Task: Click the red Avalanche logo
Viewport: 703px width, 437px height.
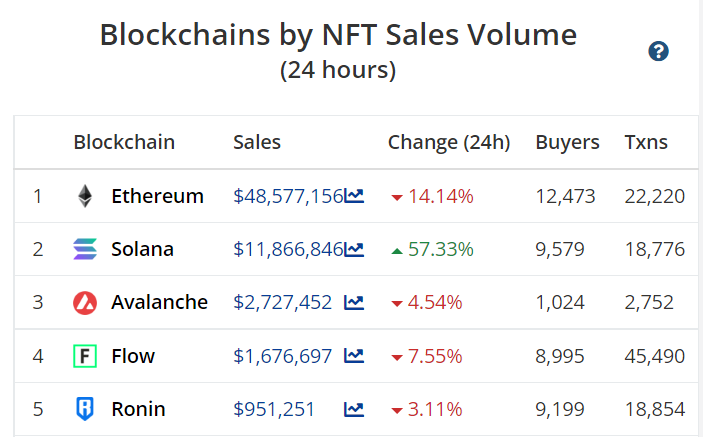Action: point(85,302)
